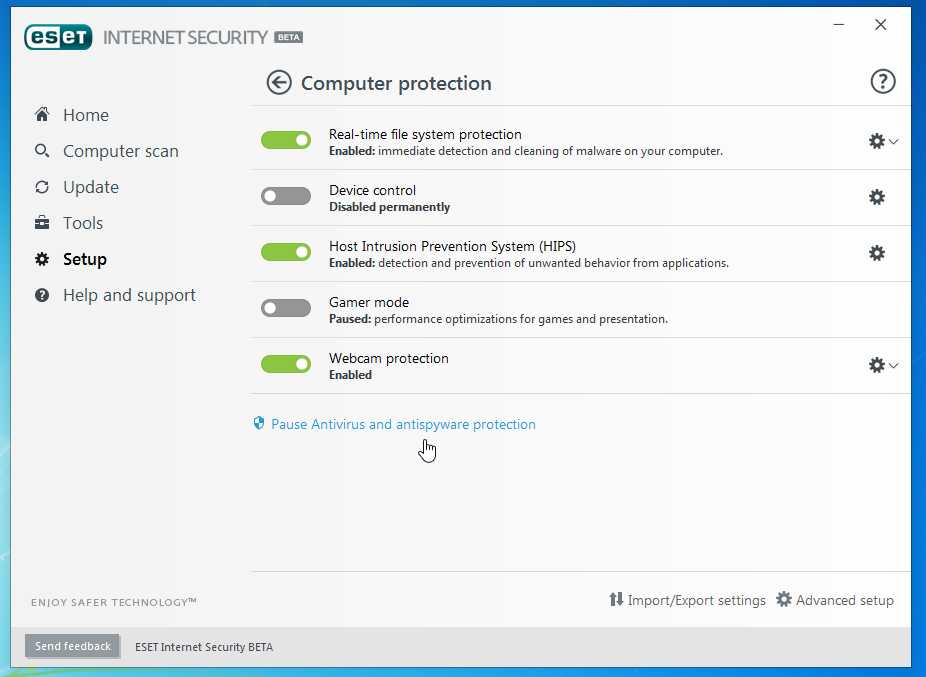Expand Real-time file system protection gear dropdown
This screenshot has height=677, width=926.
pos(883,141)
